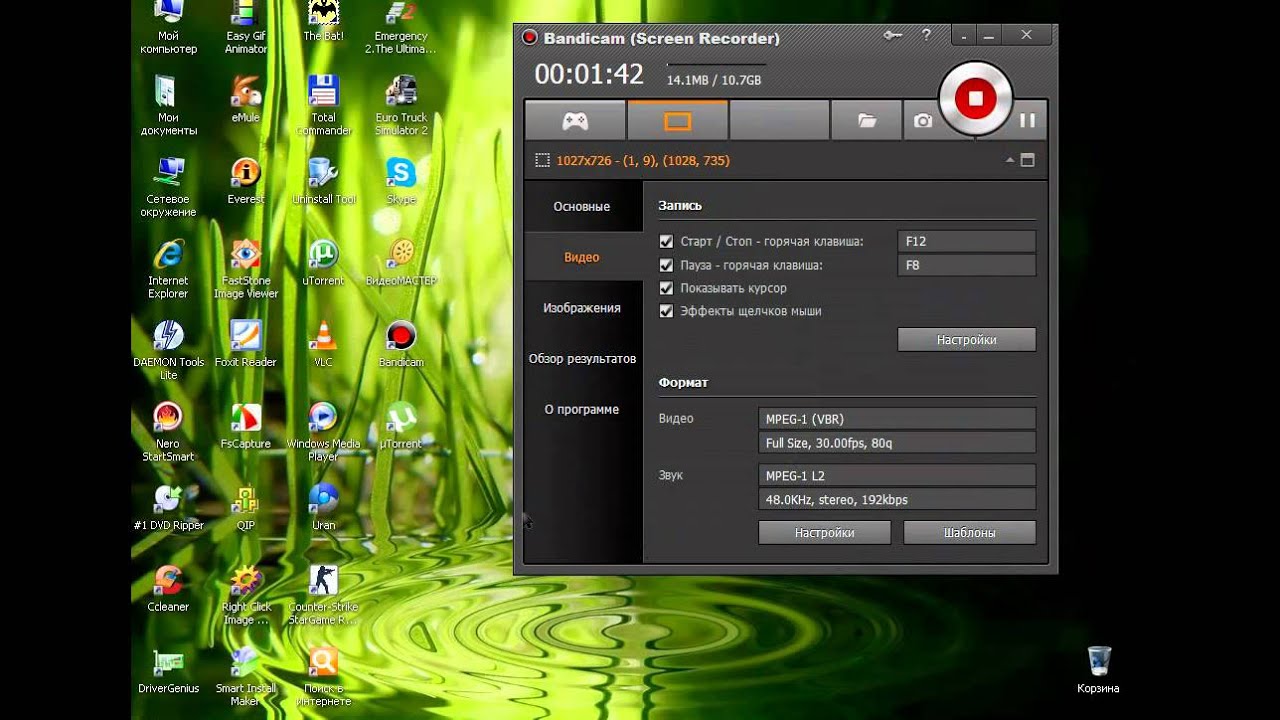Open QIP desktop icon
Viewport: 1280px width, 720px height.
tap(246, 507)
